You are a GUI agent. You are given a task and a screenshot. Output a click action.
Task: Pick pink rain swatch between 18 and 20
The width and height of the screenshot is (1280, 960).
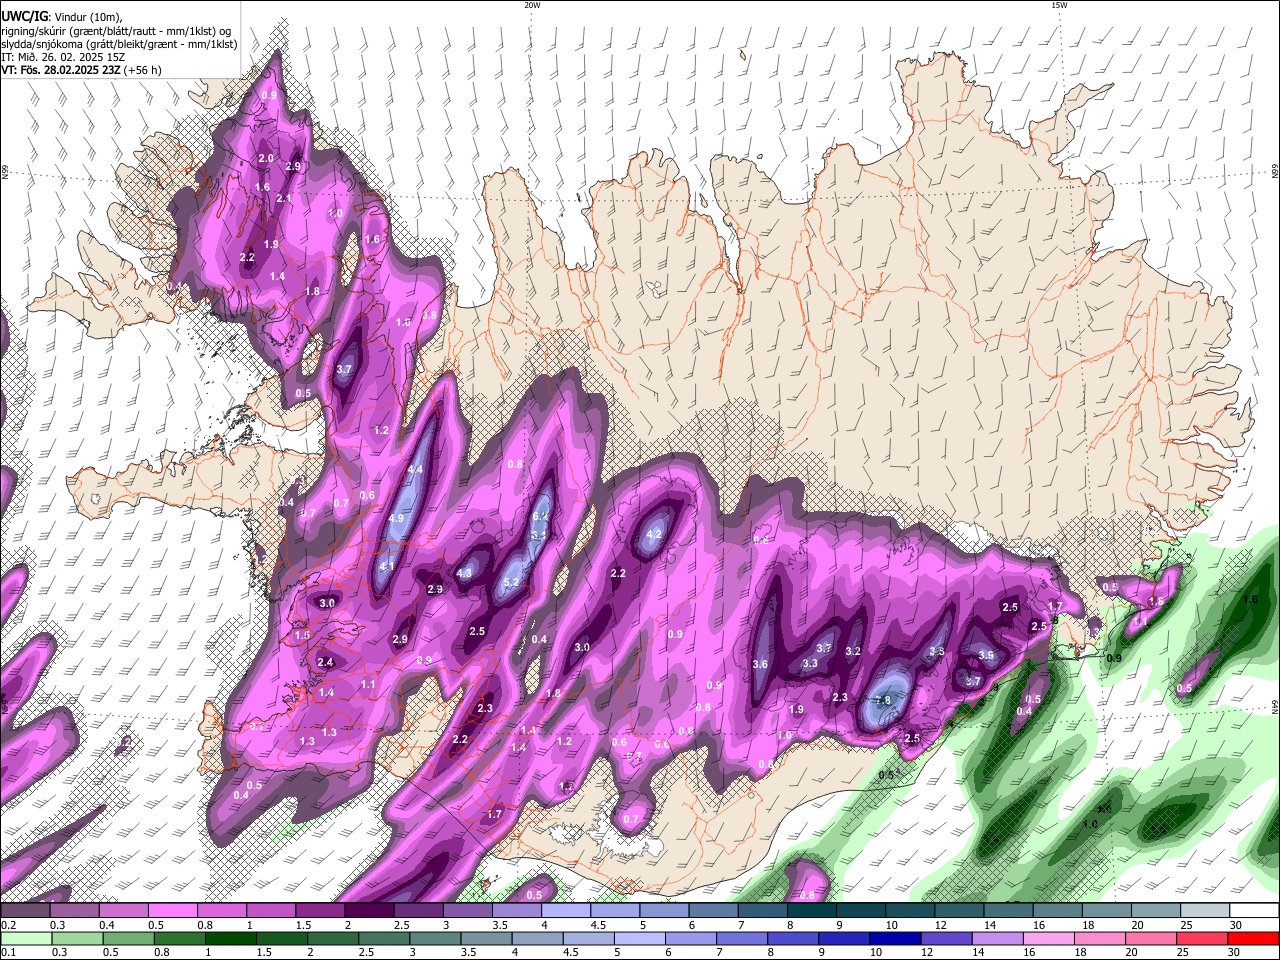coord(1098,939)
